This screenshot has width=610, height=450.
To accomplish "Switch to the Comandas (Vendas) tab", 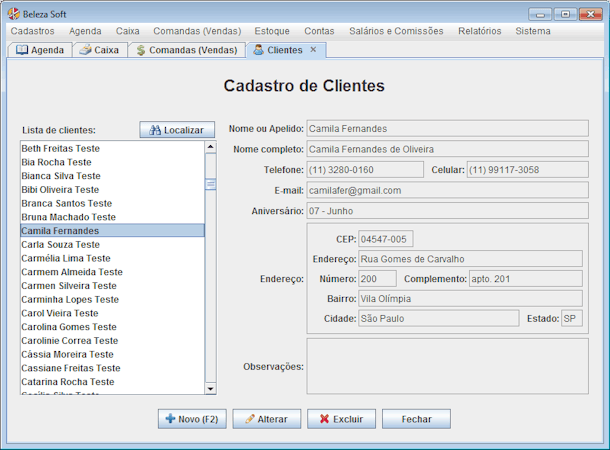I will pyautogui.click(x=187, y=50).
